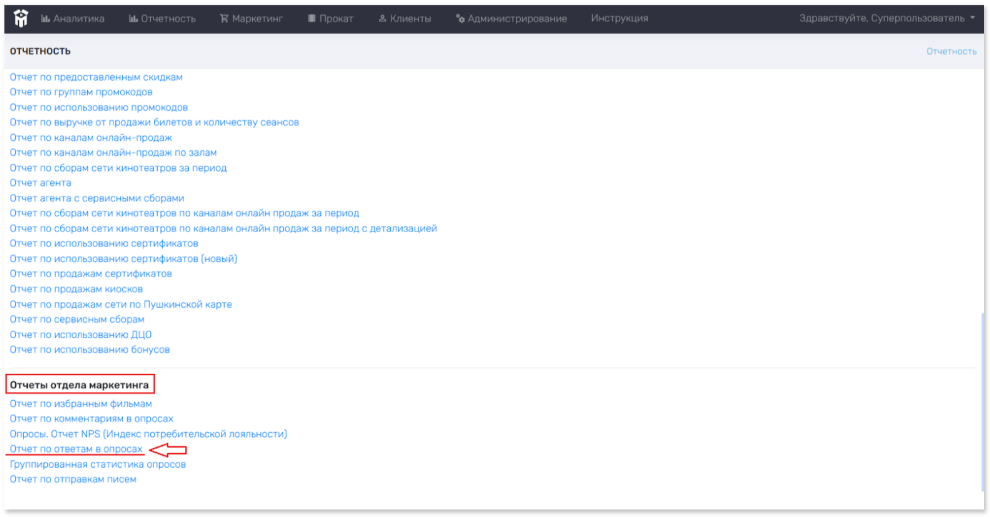Viewport: 990px width, 517px height.
Task: Open Отчет по комментариям в опросах
Action: coord(91,419)
